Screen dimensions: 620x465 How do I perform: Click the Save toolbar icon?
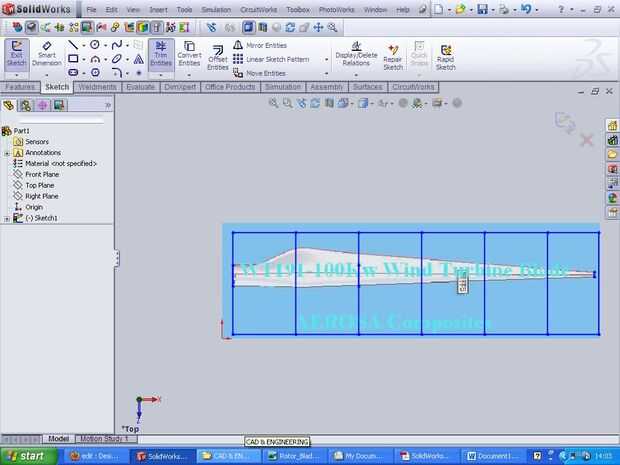[x=483, y=9]
